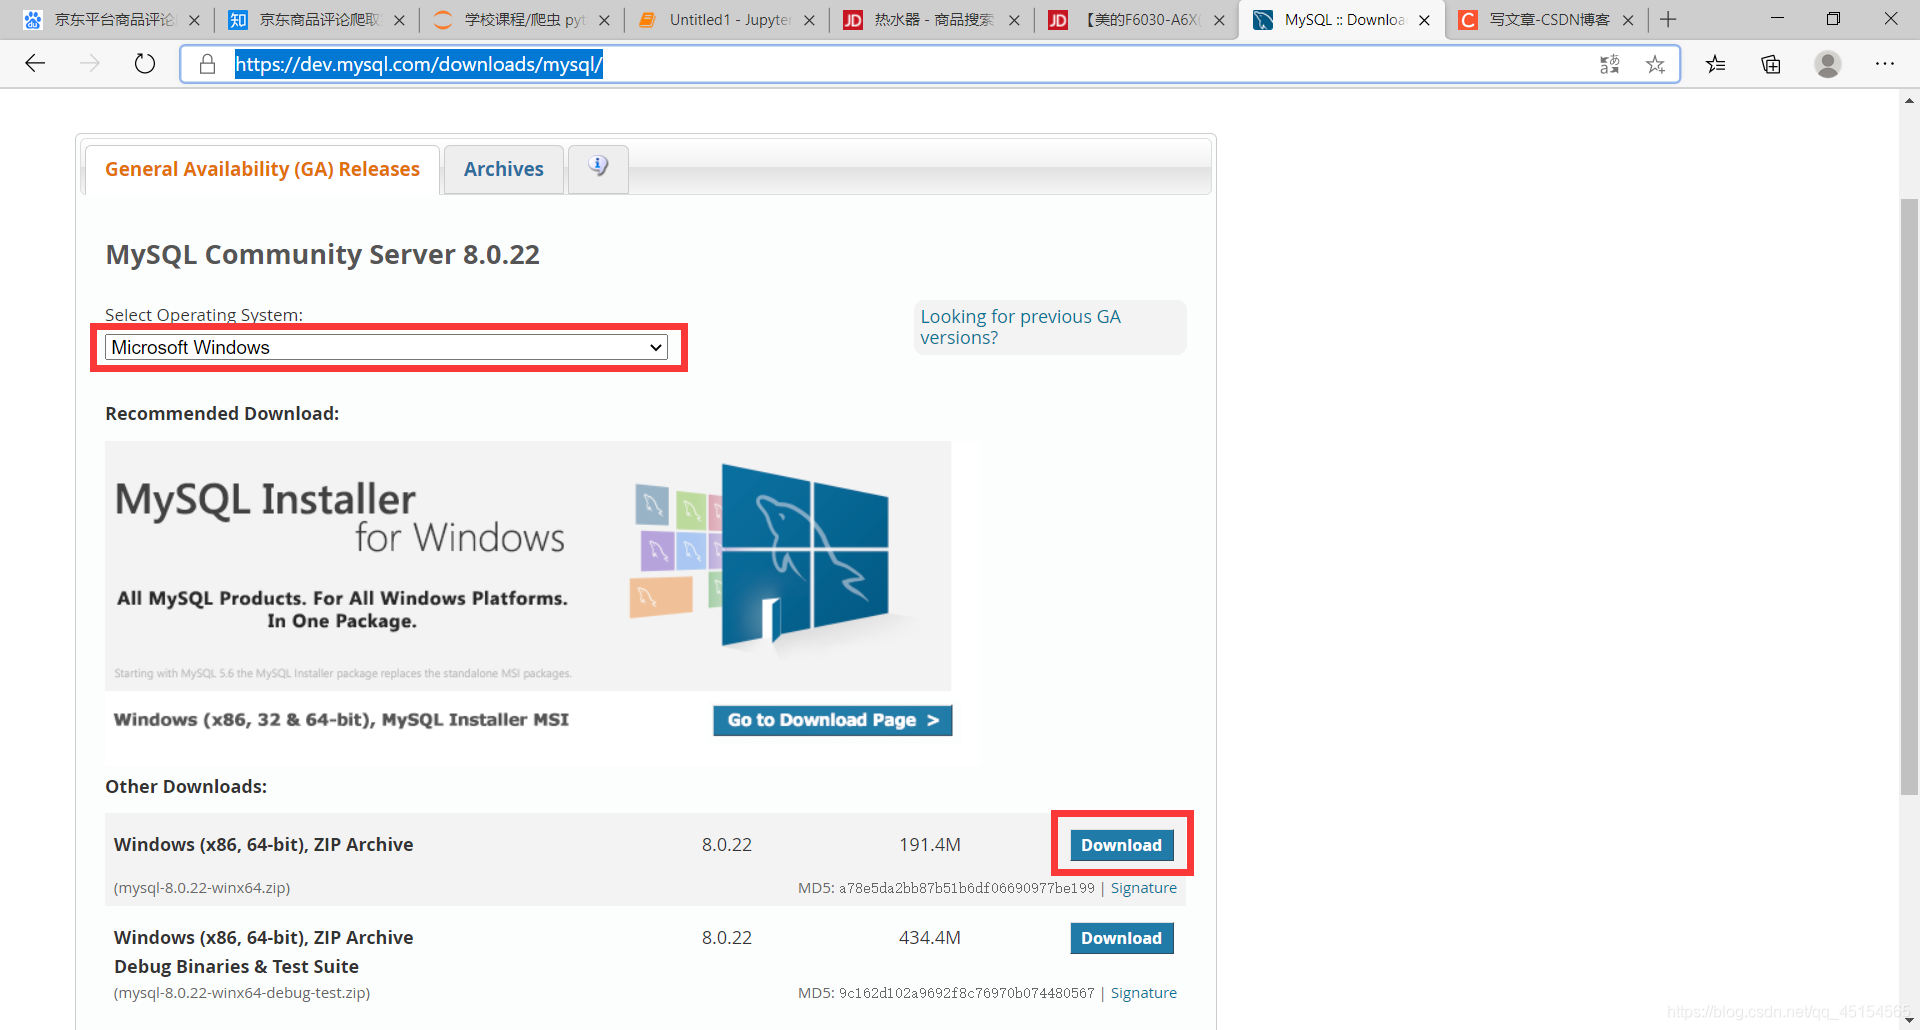1920x1030 pixels.
Task: Open the browser settings ellipsis menu
Action: 1885,64
